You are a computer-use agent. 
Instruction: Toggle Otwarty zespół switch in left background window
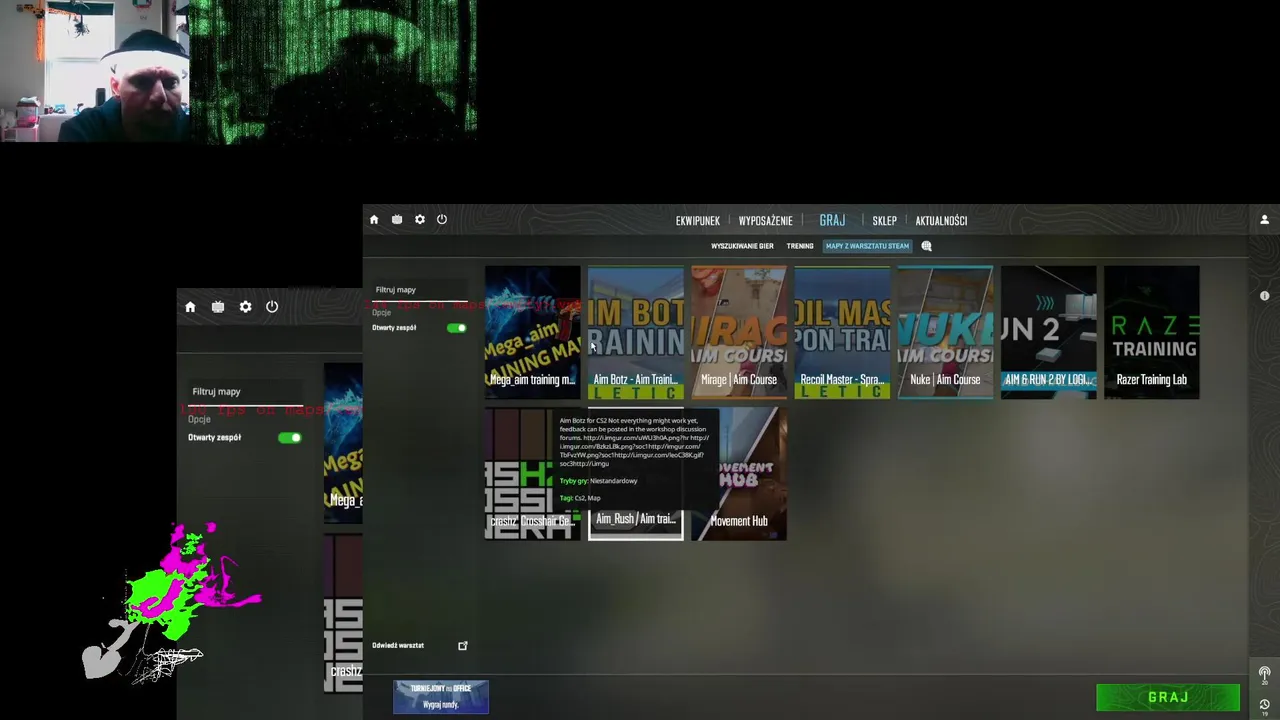(x=290, y=438)
